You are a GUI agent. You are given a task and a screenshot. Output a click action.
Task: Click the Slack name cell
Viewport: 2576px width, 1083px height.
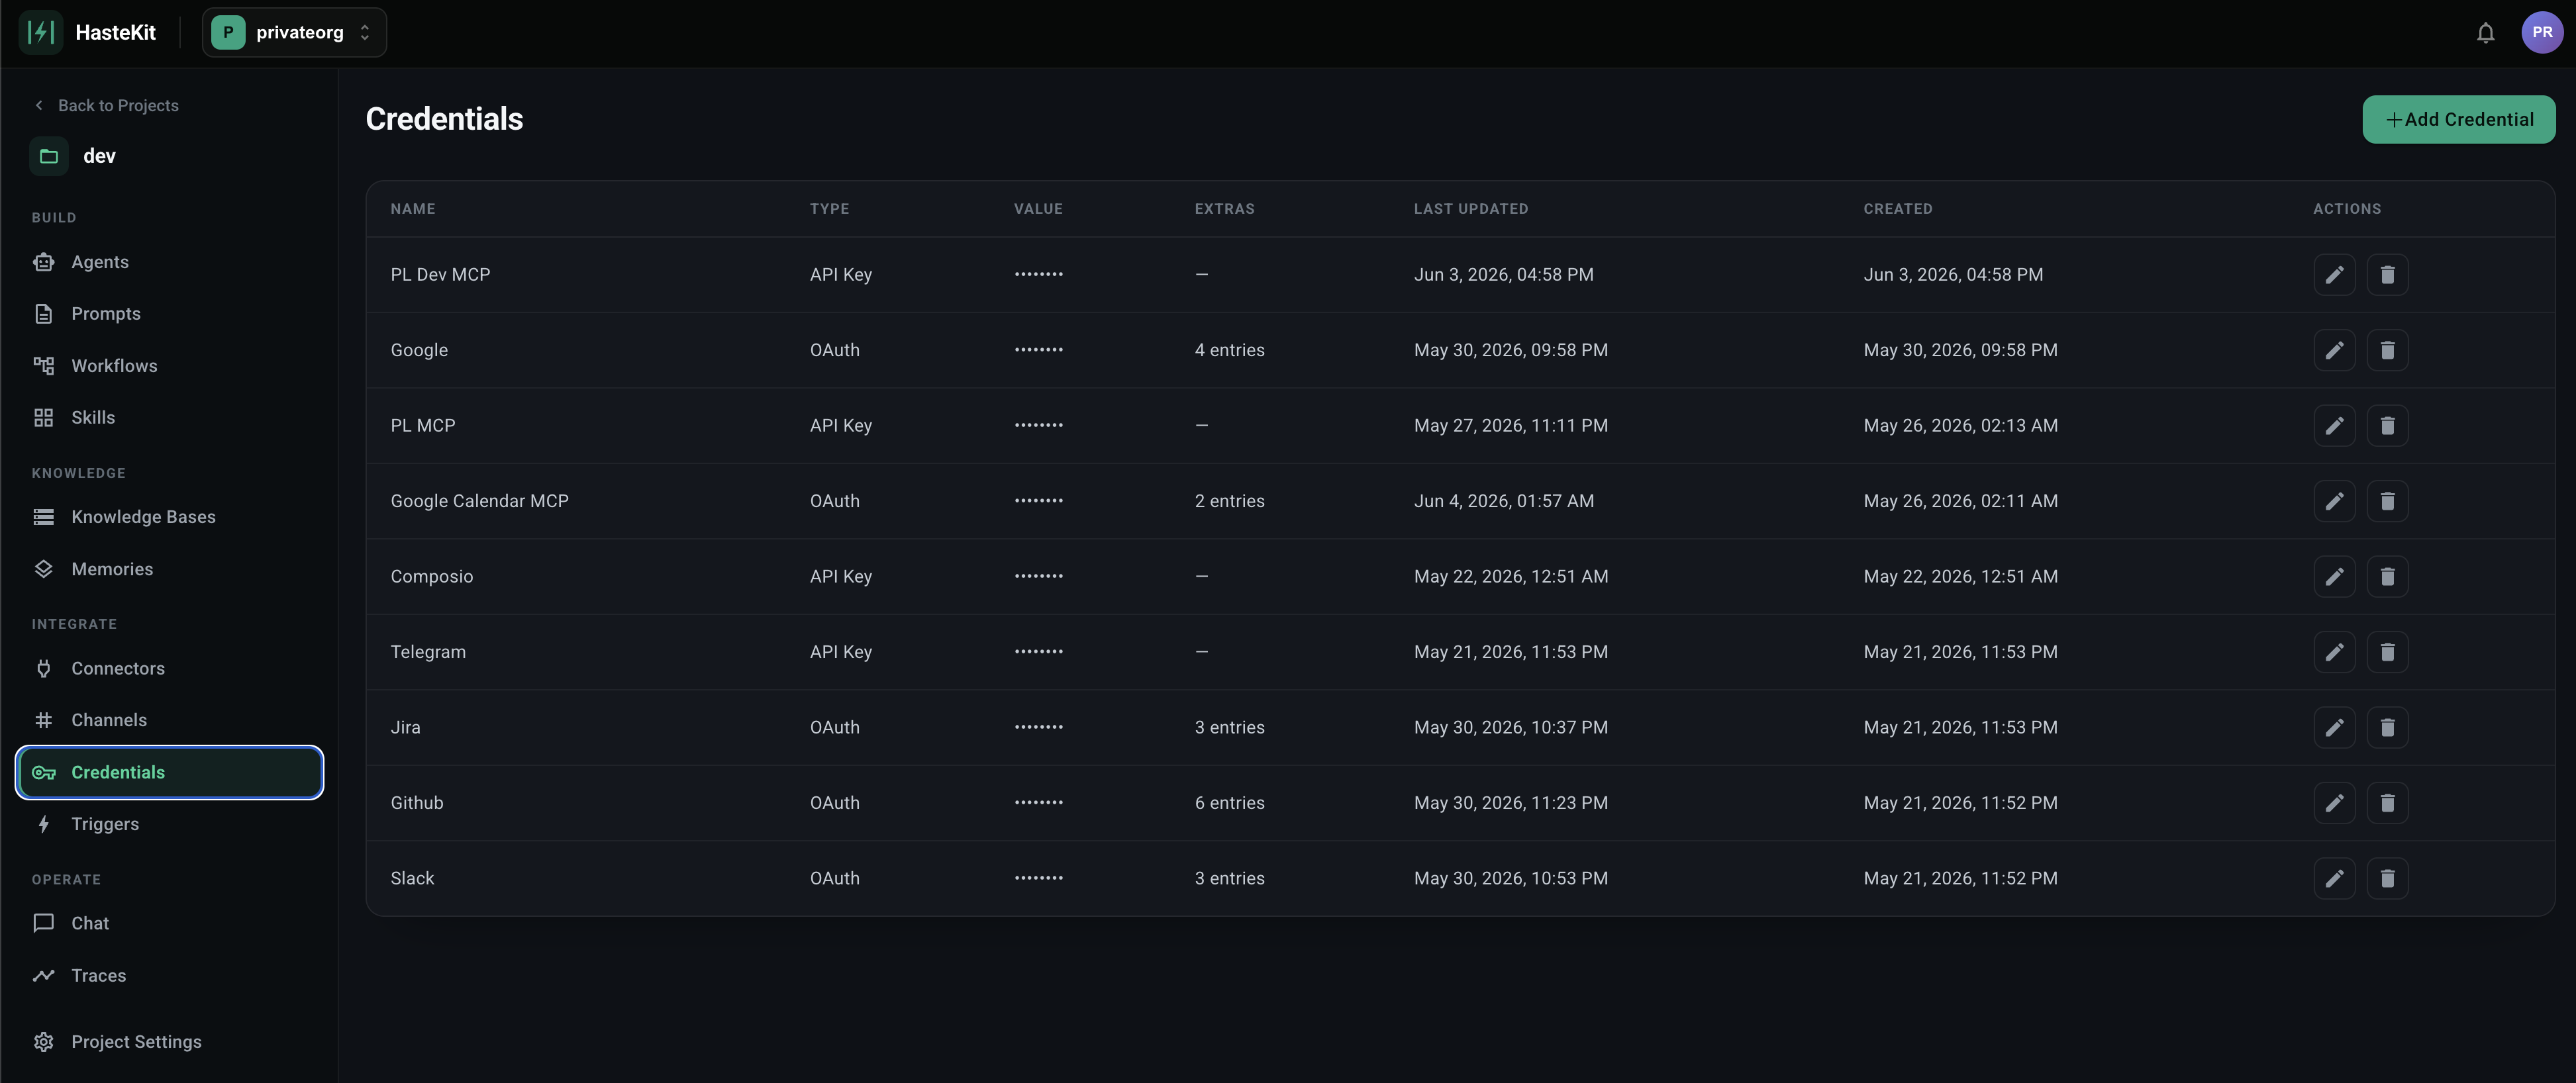pyautogui.click(x=412, y=879)
